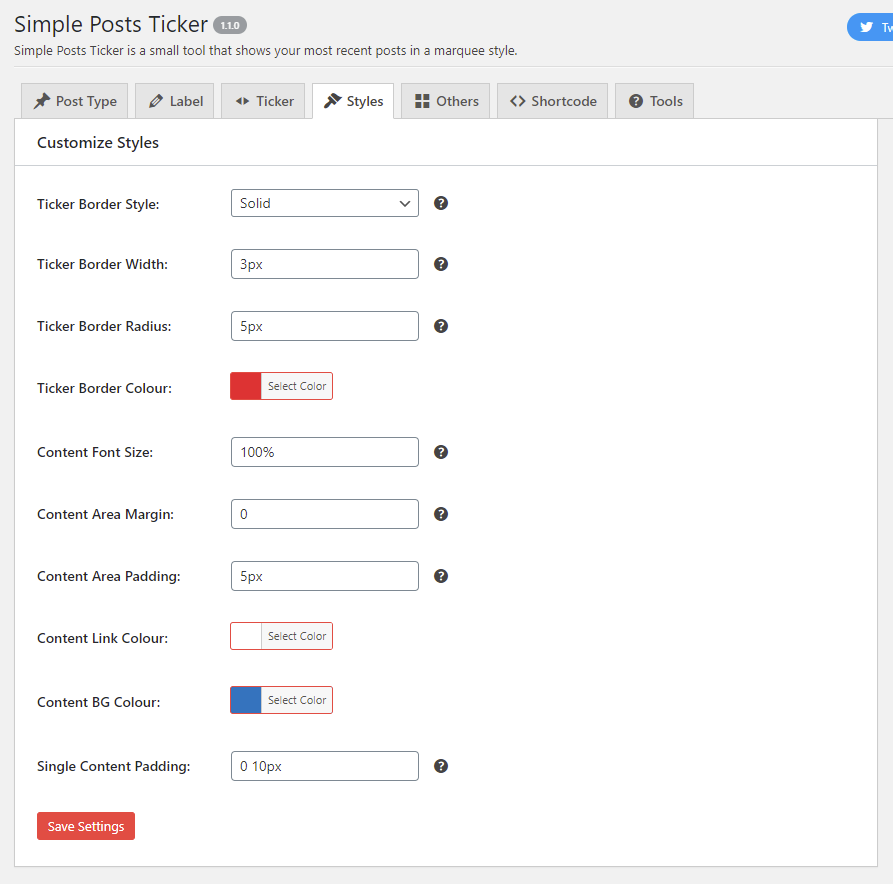This screenshot has height=884, width=893.
Task: Switch to the Shortcode tab
Action: pyautogui.click(x=553, y=101)
